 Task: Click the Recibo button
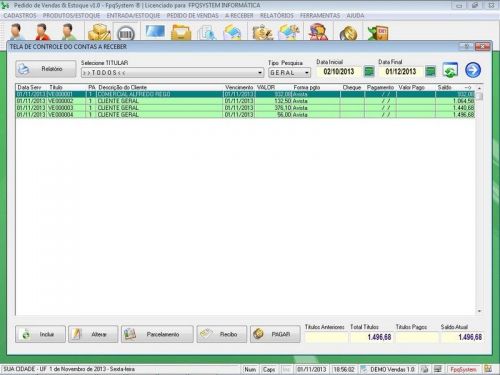point(222,334)
